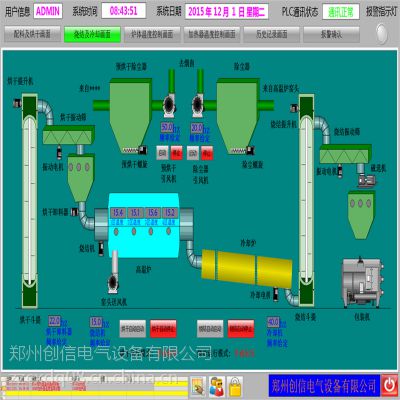Click the 预烘干螺旋 screw motor icon

coord(143,150)
